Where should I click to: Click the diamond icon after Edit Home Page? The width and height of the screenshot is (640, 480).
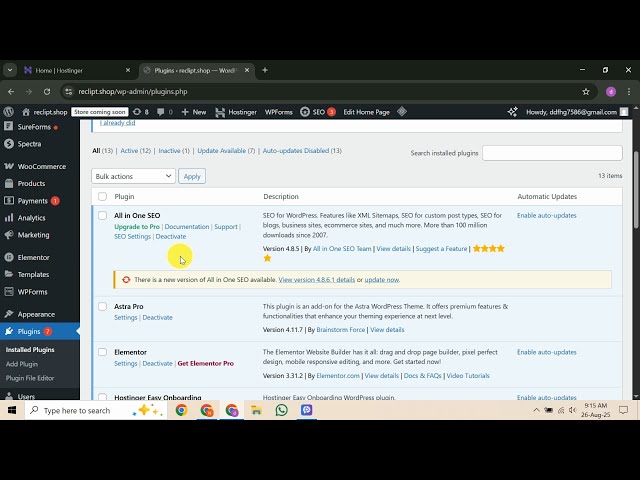pos(402,111)
